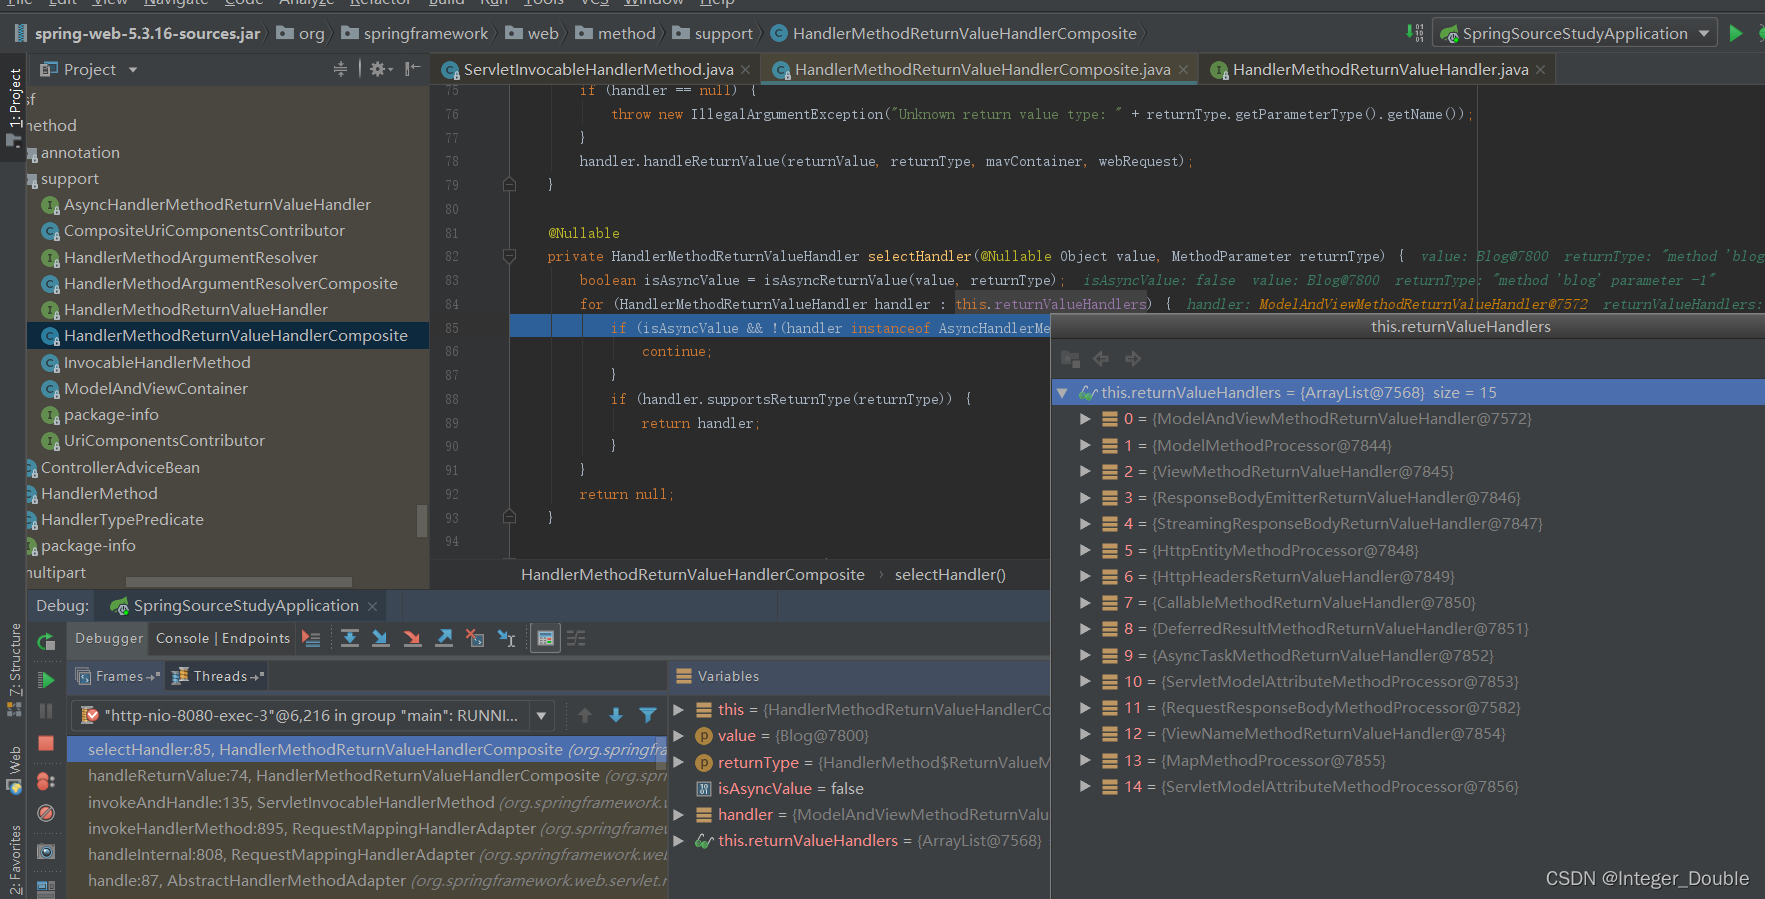The height and width of the screenshot is (899, 1765).
Task: Open the 7: Structure side tab
Action: tap(15, 668)
